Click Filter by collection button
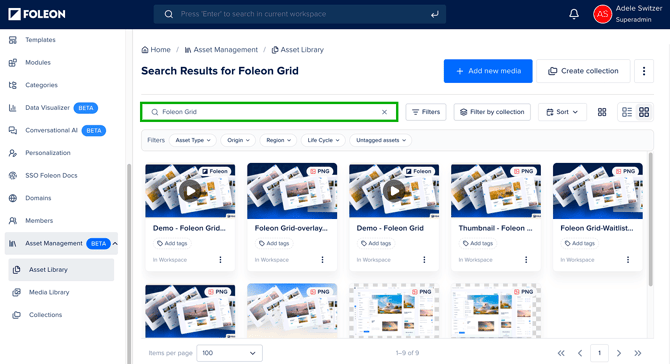Viewport: 670px width, 364px height. [x=492, y=112]
